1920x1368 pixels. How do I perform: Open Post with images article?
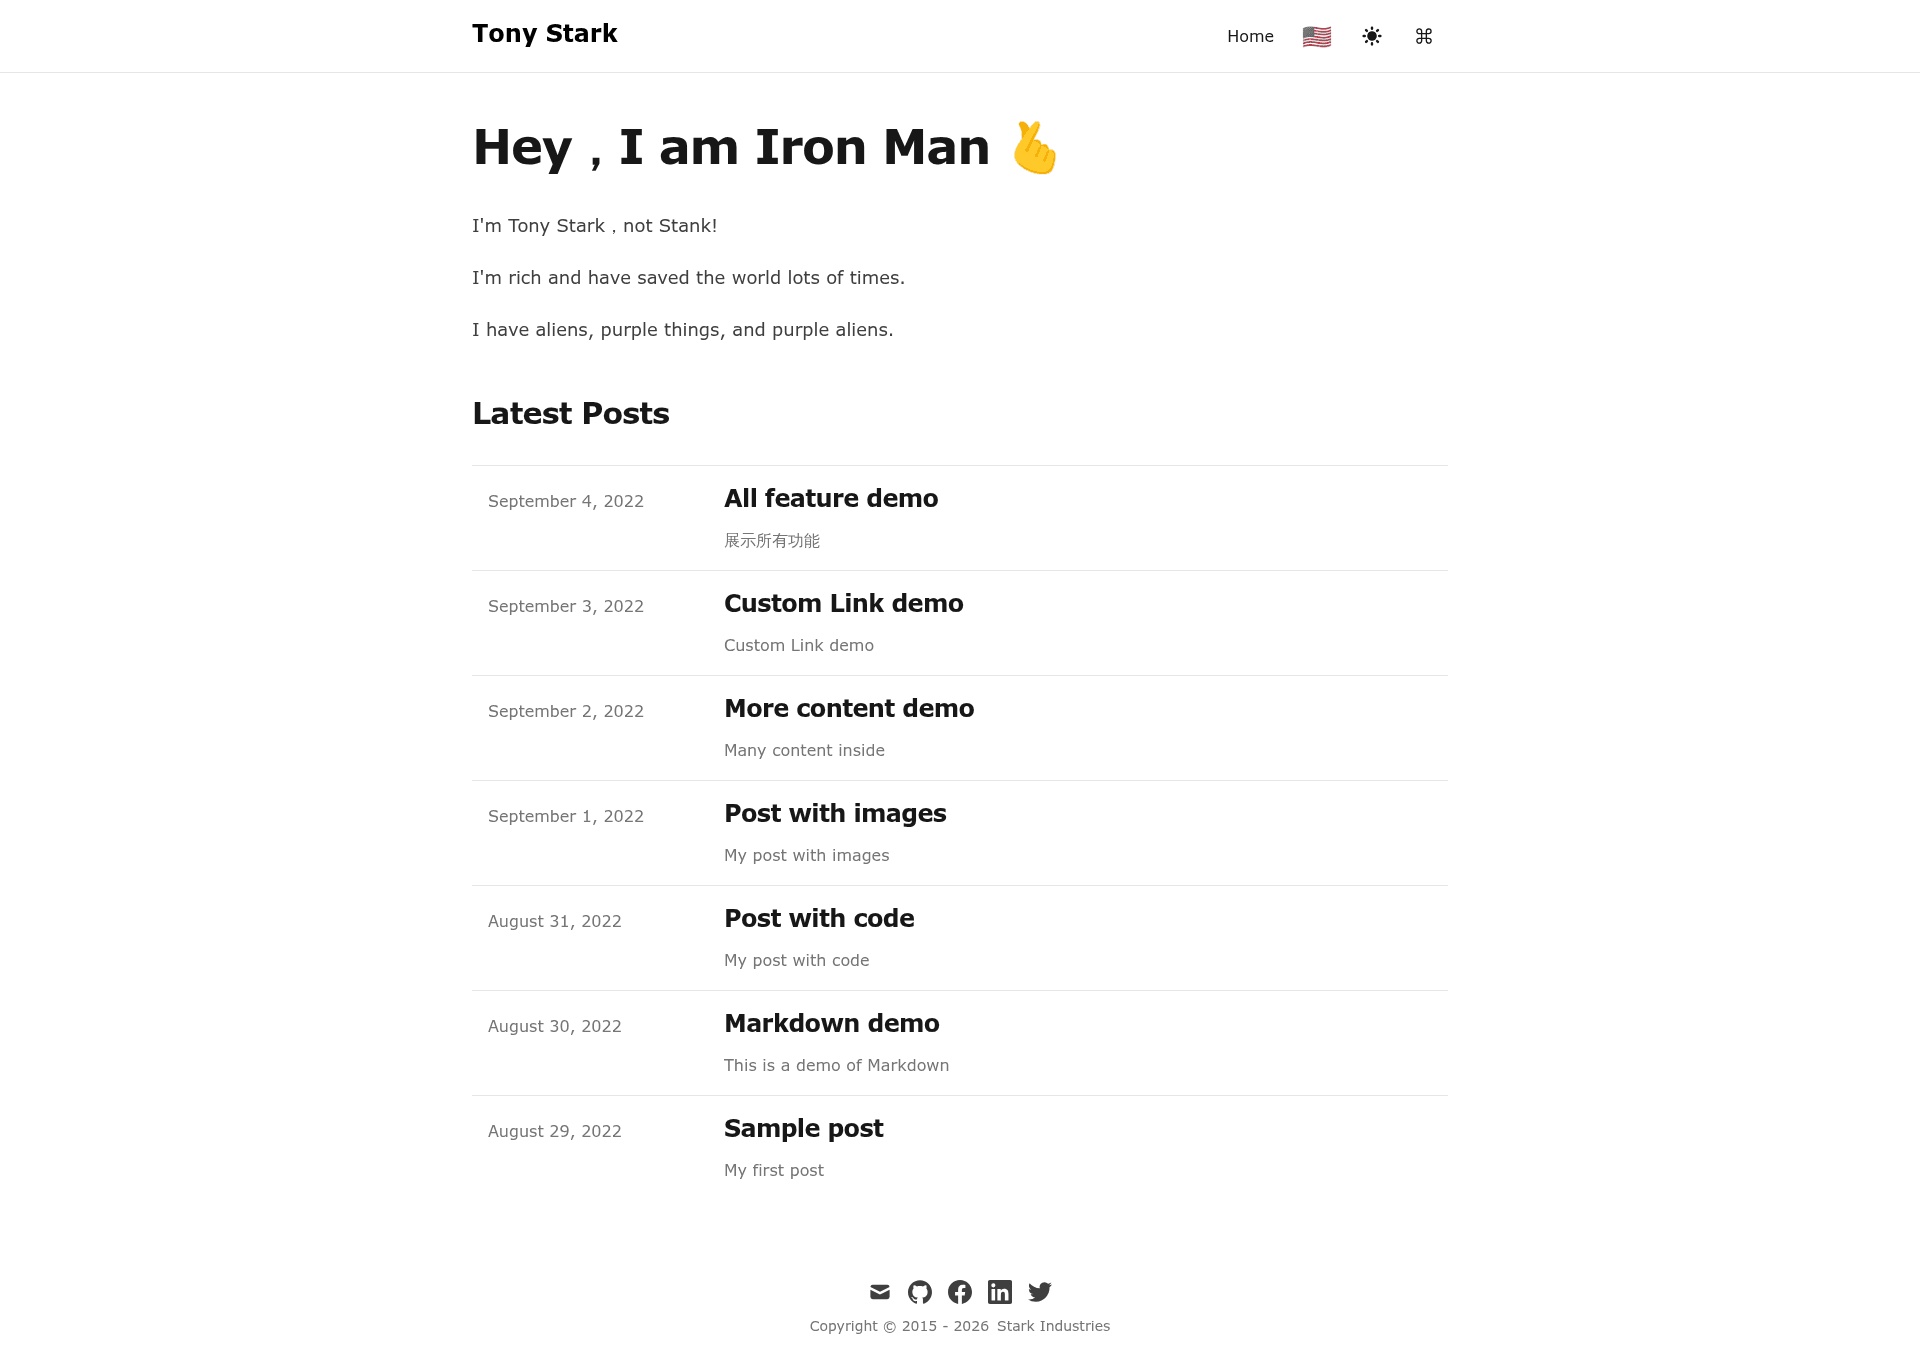point(835,813)
